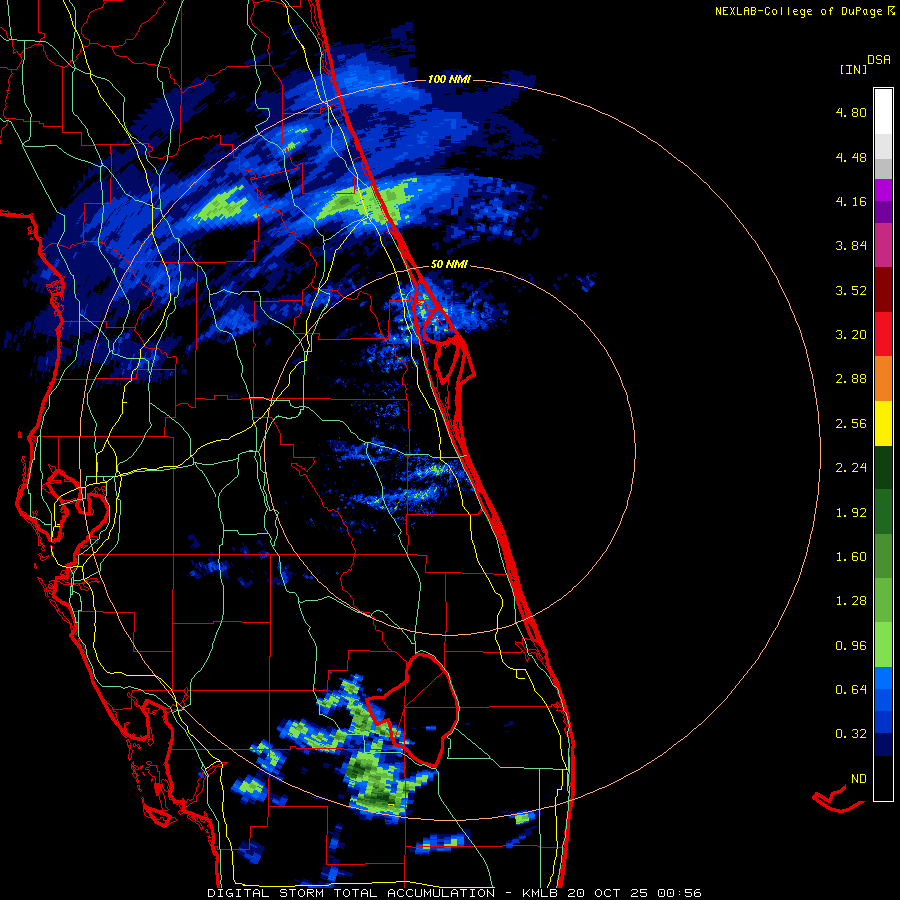Select the 3.84 legend value
900x900 pixels.
coord(851,246)
